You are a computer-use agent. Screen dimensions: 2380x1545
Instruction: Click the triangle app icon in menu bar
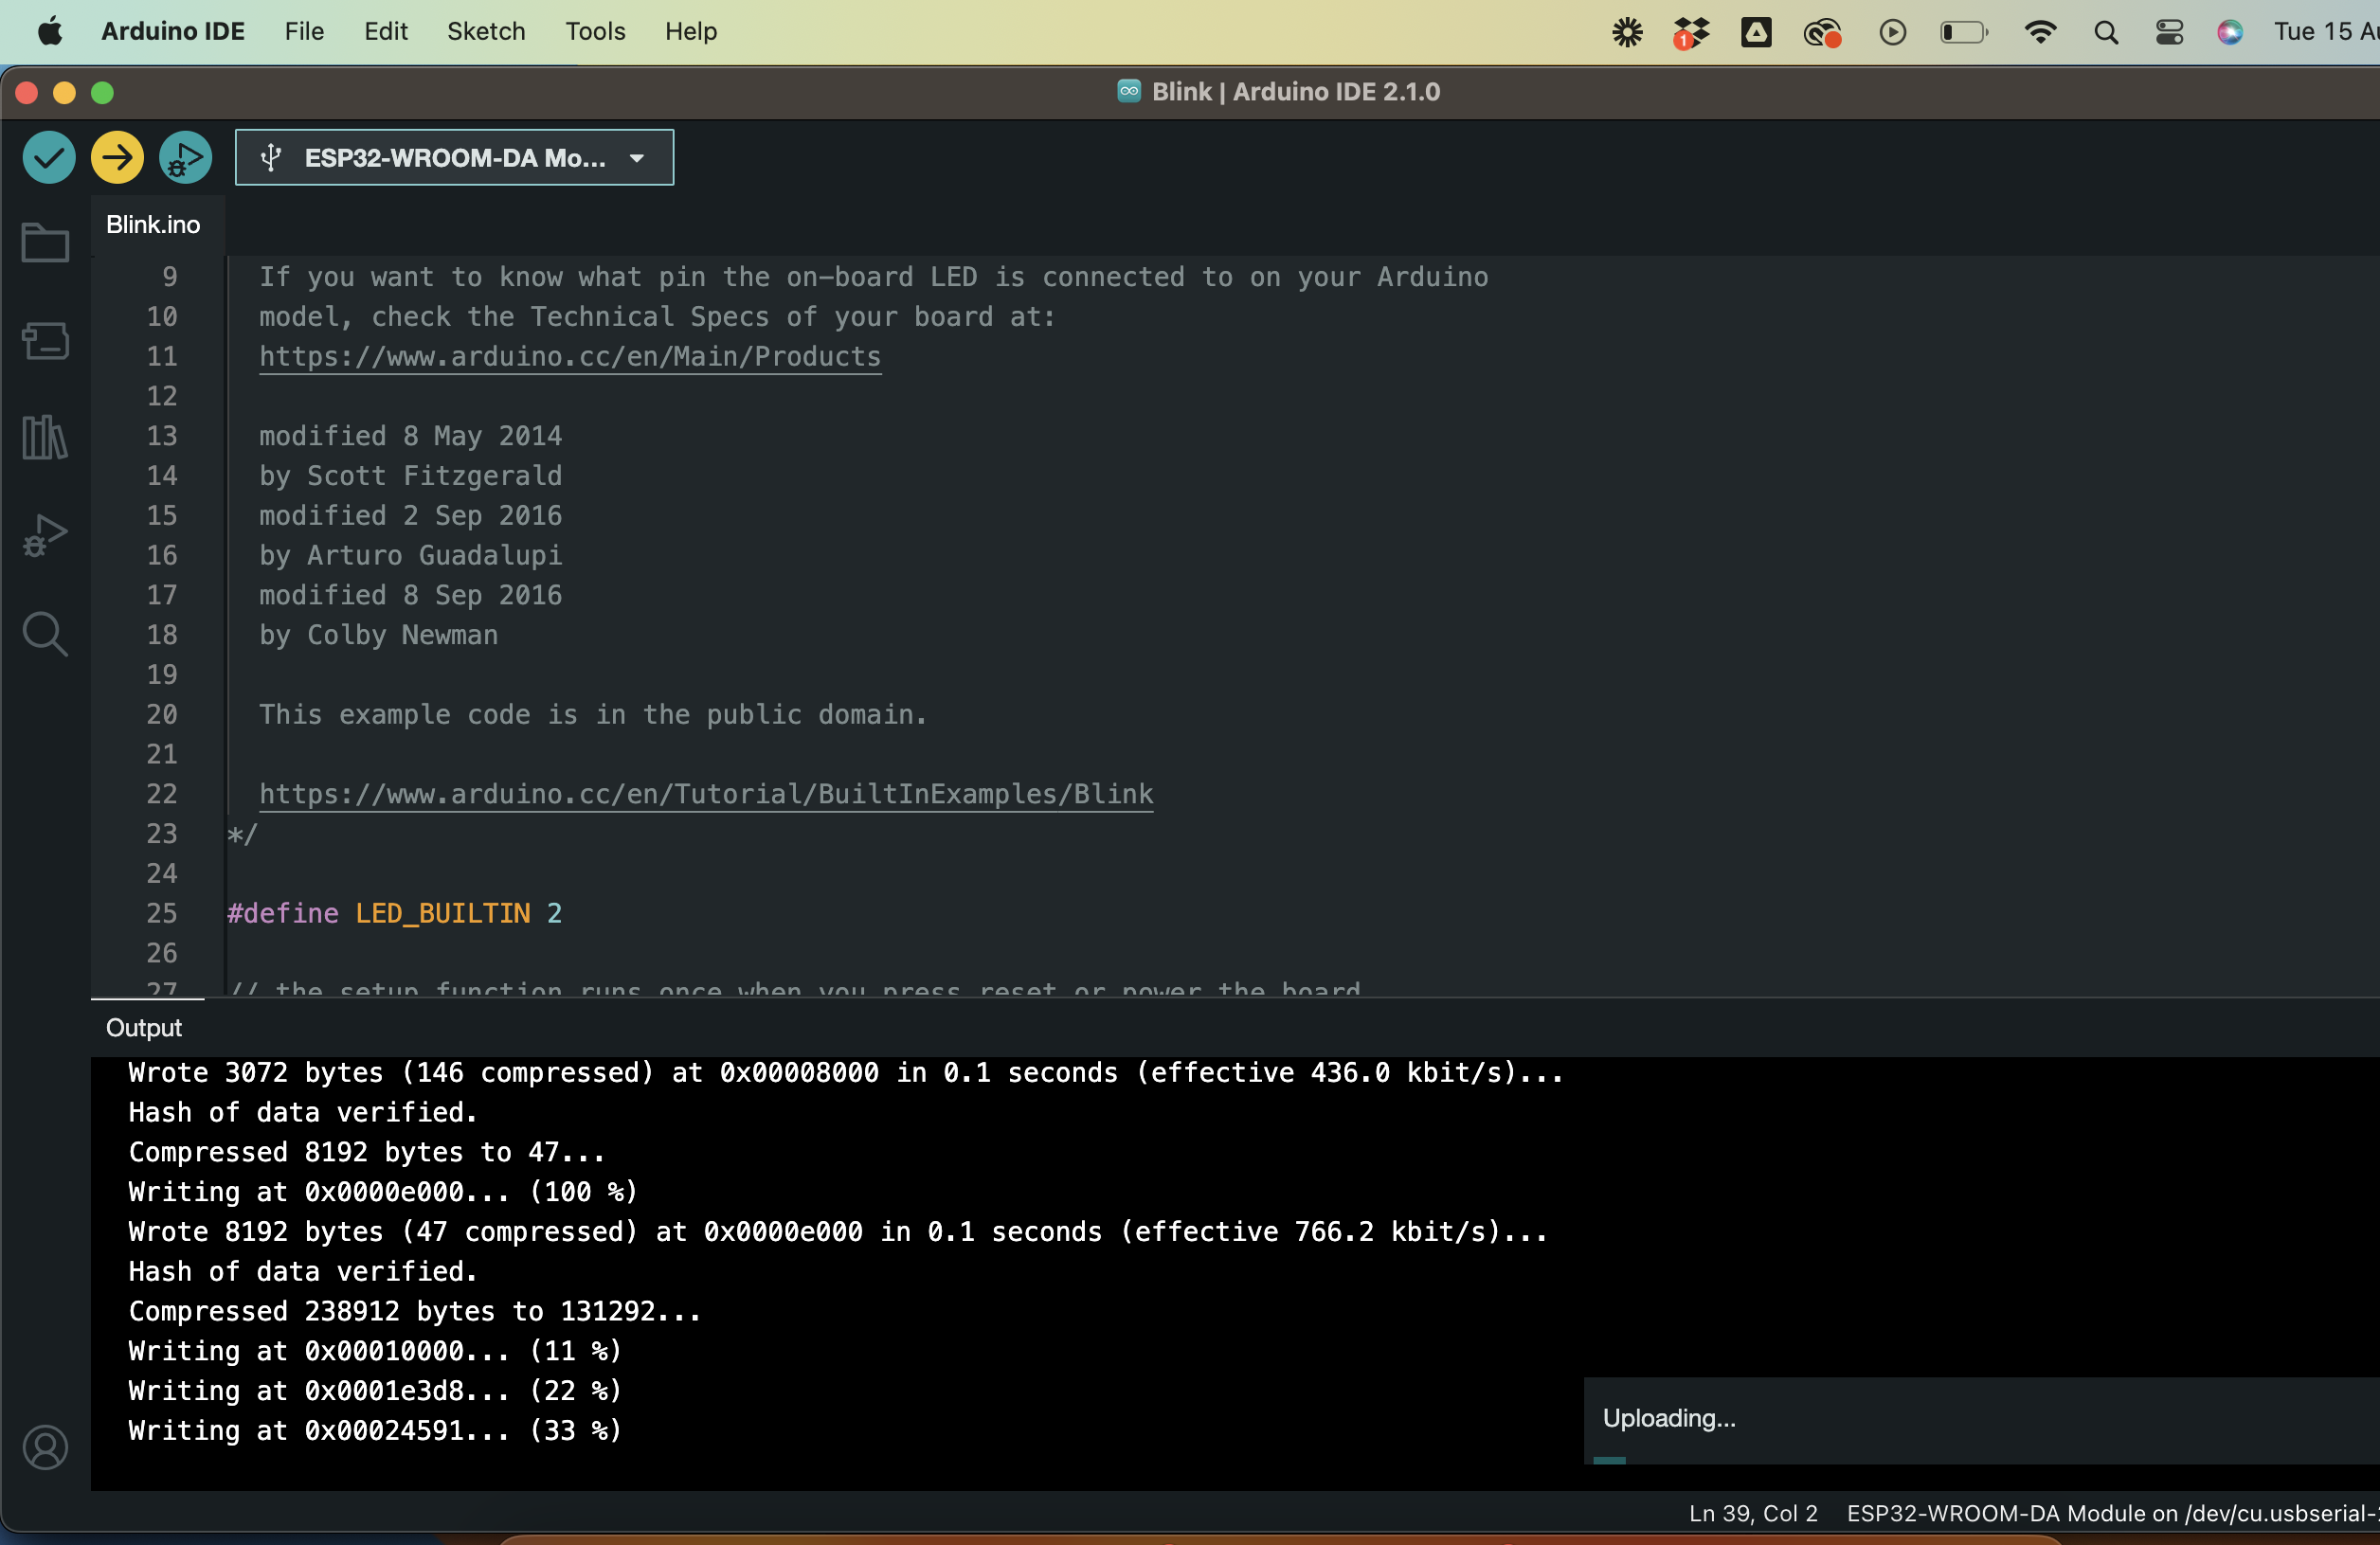click(1756, 32)
